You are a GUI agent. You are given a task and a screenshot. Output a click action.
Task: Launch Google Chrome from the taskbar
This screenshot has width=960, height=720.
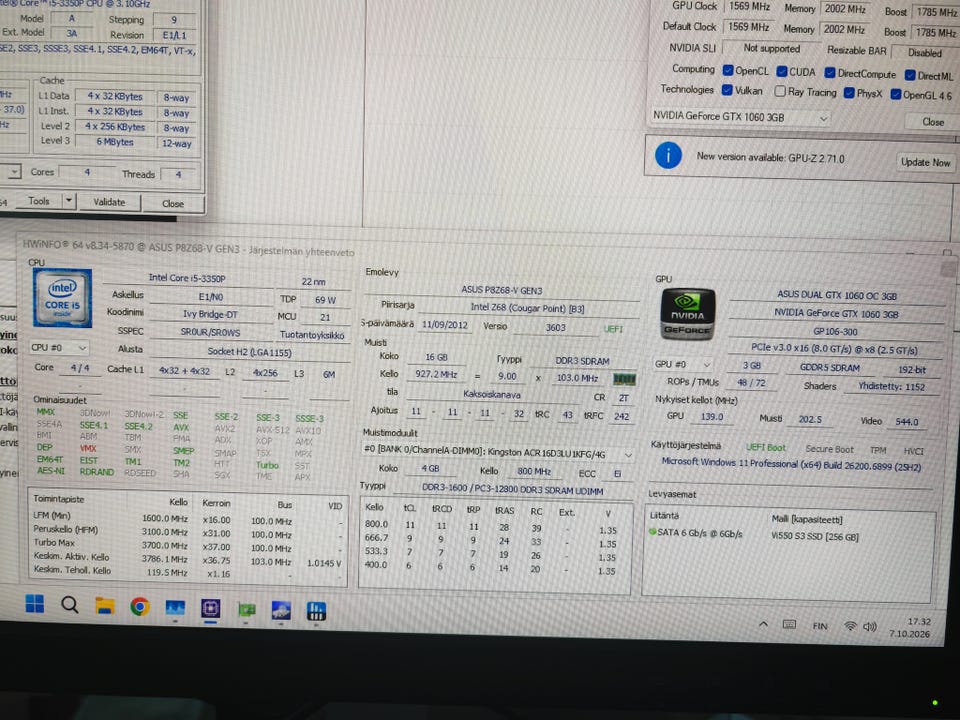click(x=140, y=607)
